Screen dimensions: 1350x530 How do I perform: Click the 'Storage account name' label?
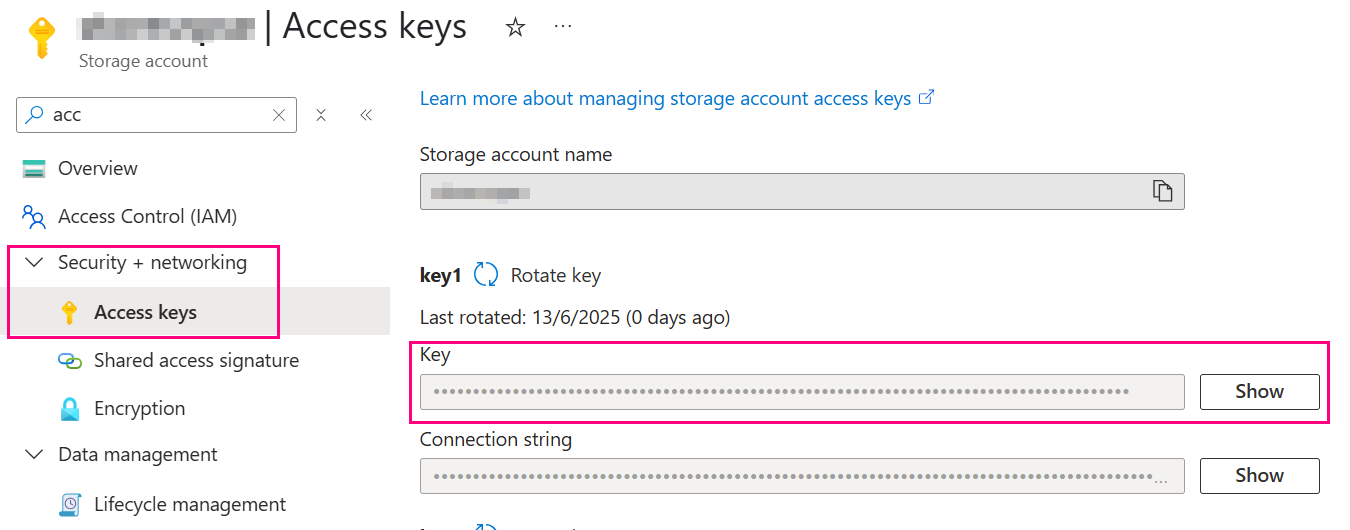[516, 155]
